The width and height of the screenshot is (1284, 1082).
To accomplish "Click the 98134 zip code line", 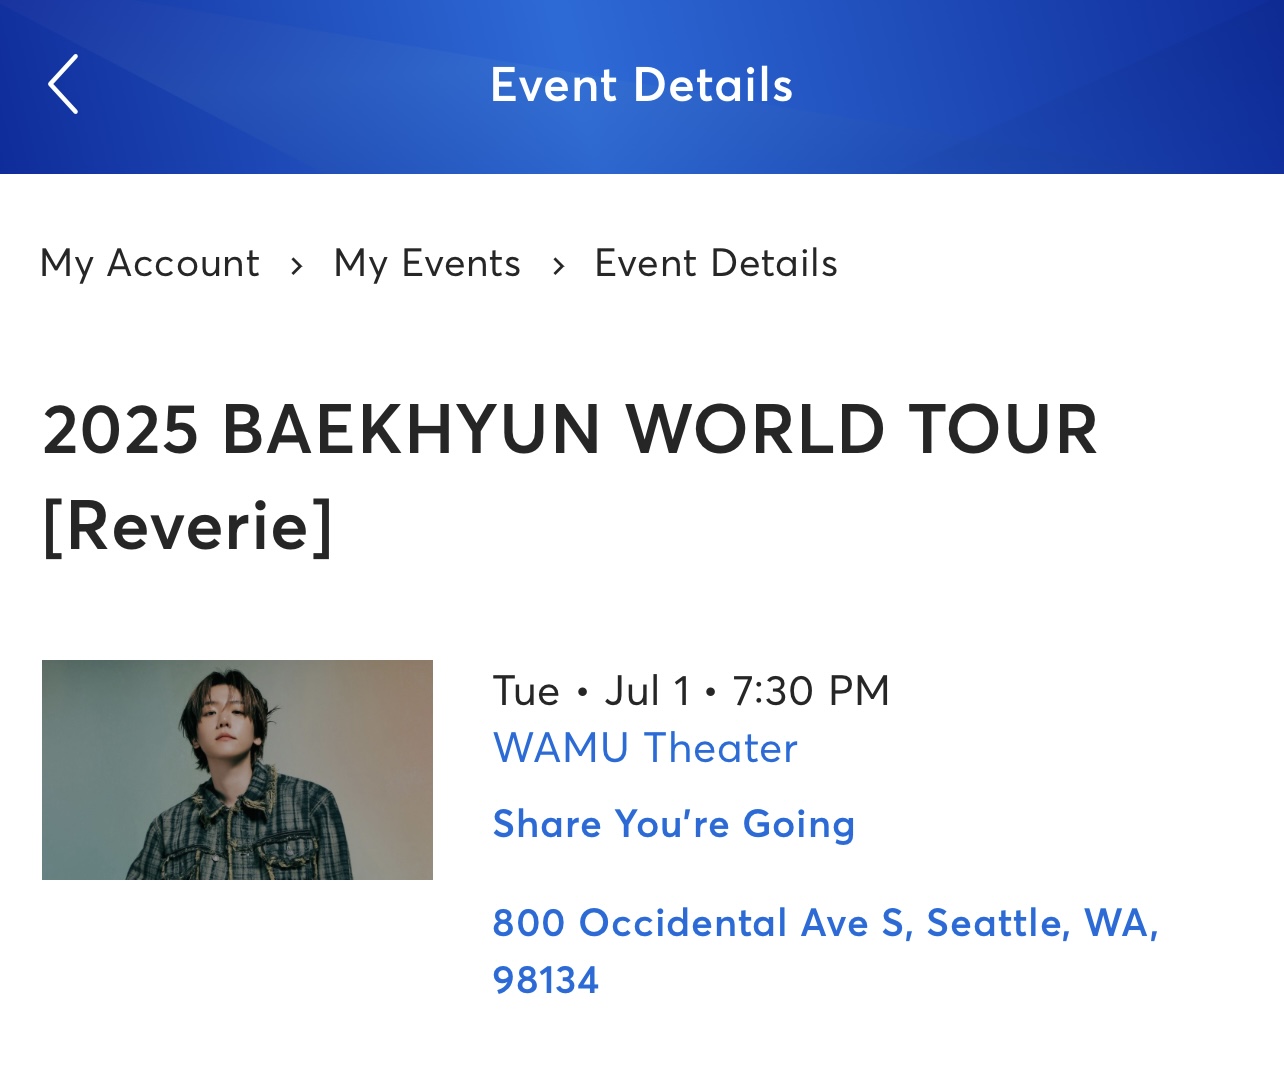I will tap(546, 980).
